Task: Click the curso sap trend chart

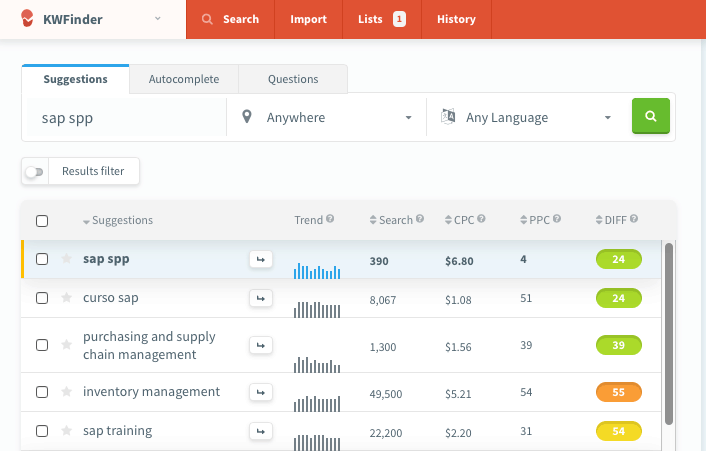Action: coord(317,310)
